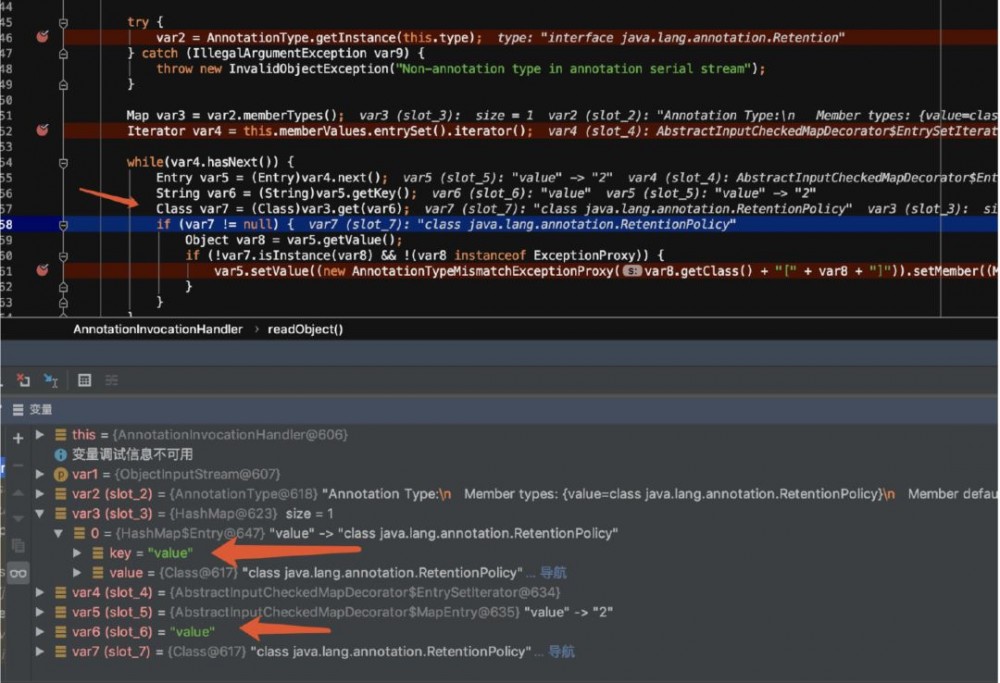Image resolution: width=1000 pixels, height=683 pixels.
Task: Select the var5 "value" -> "2" row
Action: [x=499, y=613]
